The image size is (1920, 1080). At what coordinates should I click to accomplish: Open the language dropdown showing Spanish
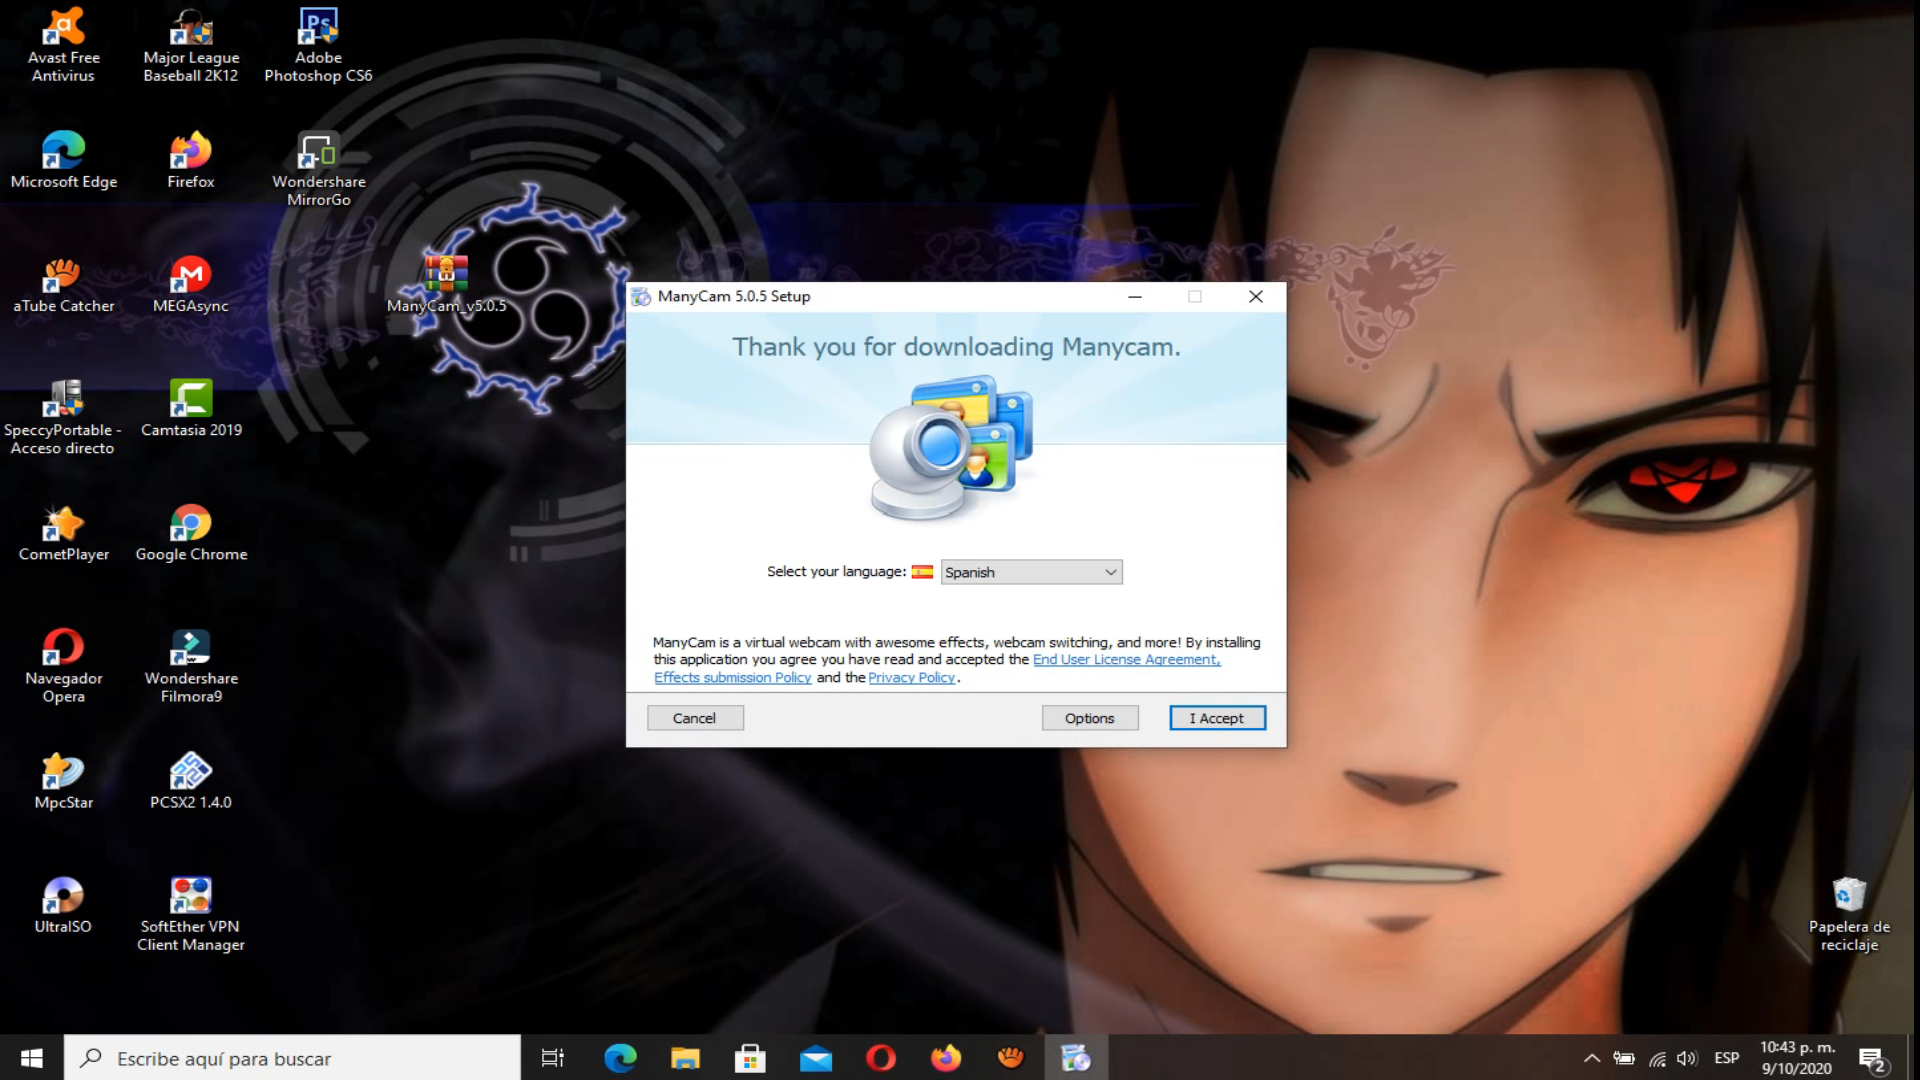[x=1031, y=572]
